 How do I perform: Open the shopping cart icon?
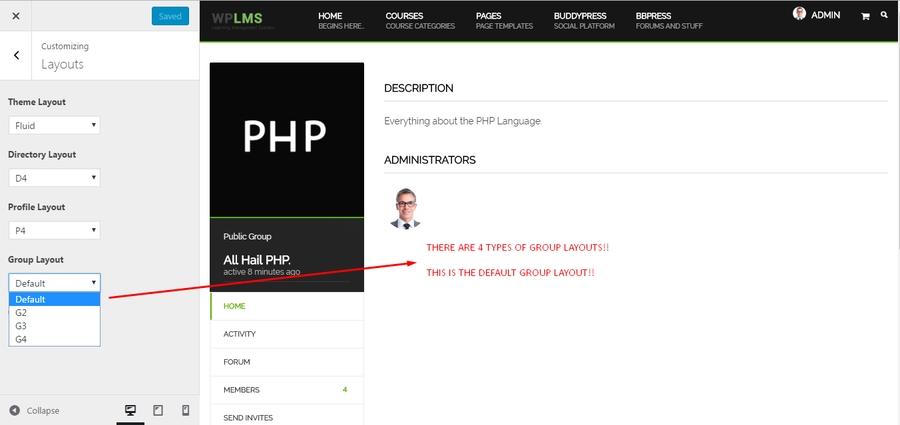(x=865, y=17)
